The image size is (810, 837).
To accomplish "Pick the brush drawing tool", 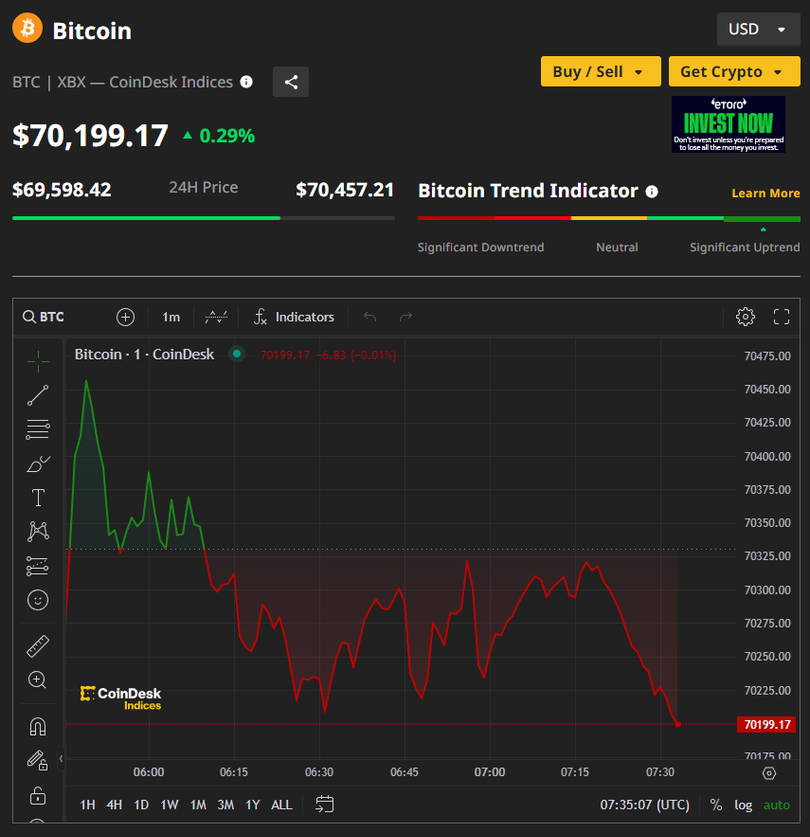I will [38, 464].
